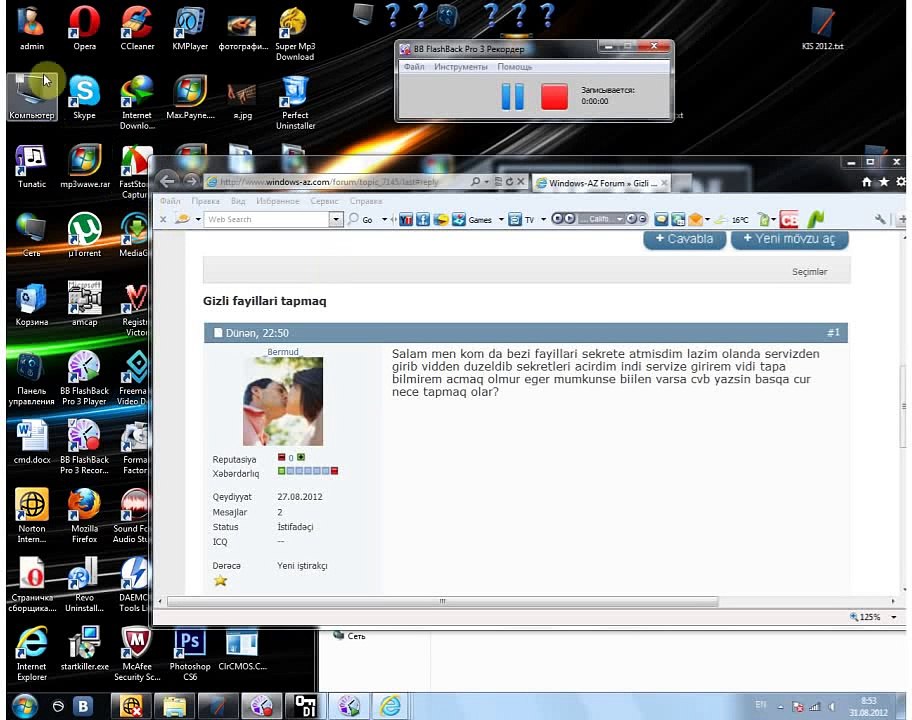Open the Файл menu in BB FlashBack Recorder

coord(414,67)
